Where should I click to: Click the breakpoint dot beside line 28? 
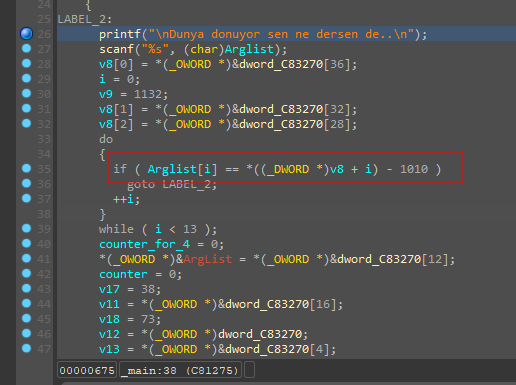click(26, 63)
